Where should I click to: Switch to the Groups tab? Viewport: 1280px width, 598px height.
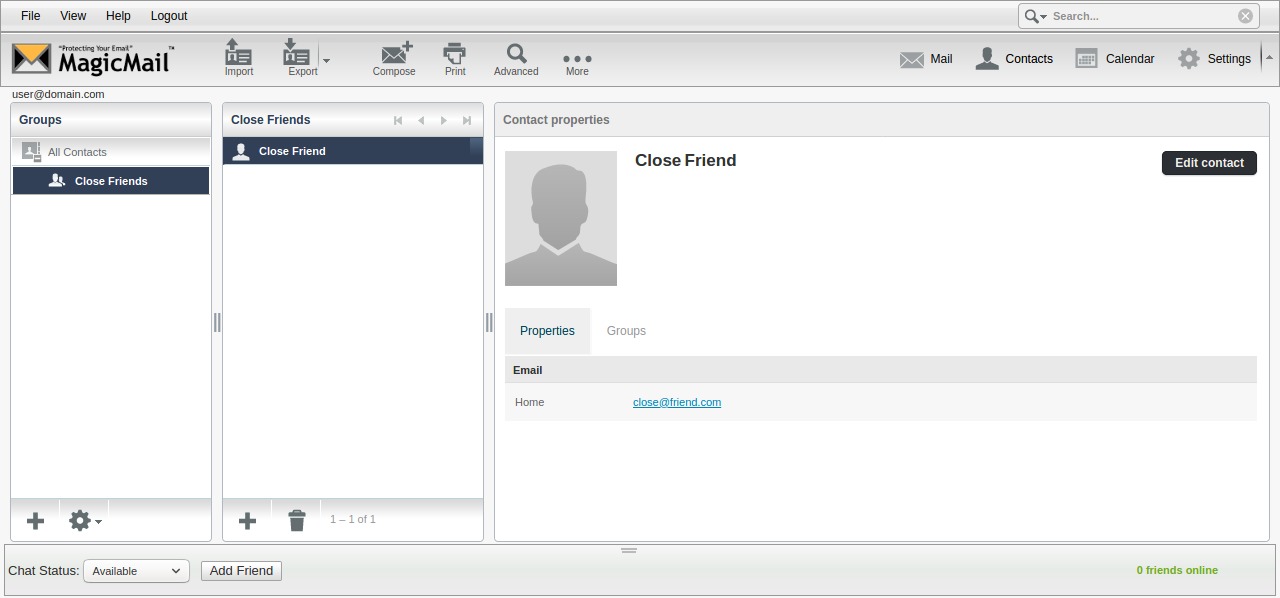[x=626, y=331]
